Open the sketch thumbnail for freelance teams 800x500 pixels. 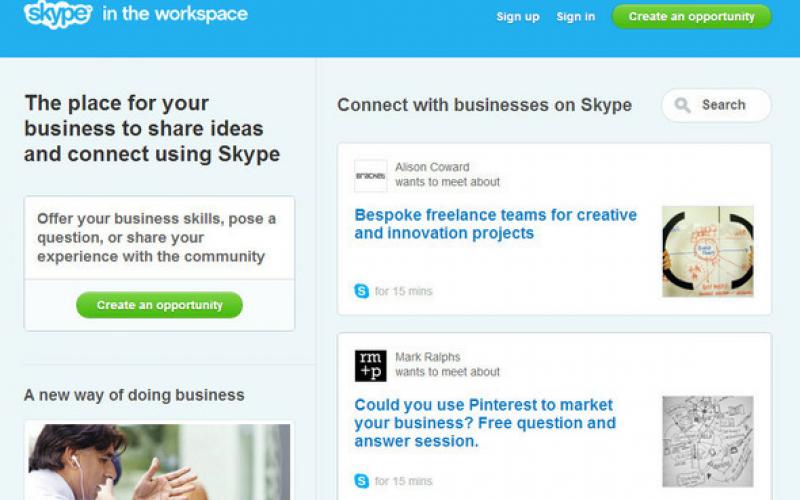pyautogui.click(x=707, y=251)
